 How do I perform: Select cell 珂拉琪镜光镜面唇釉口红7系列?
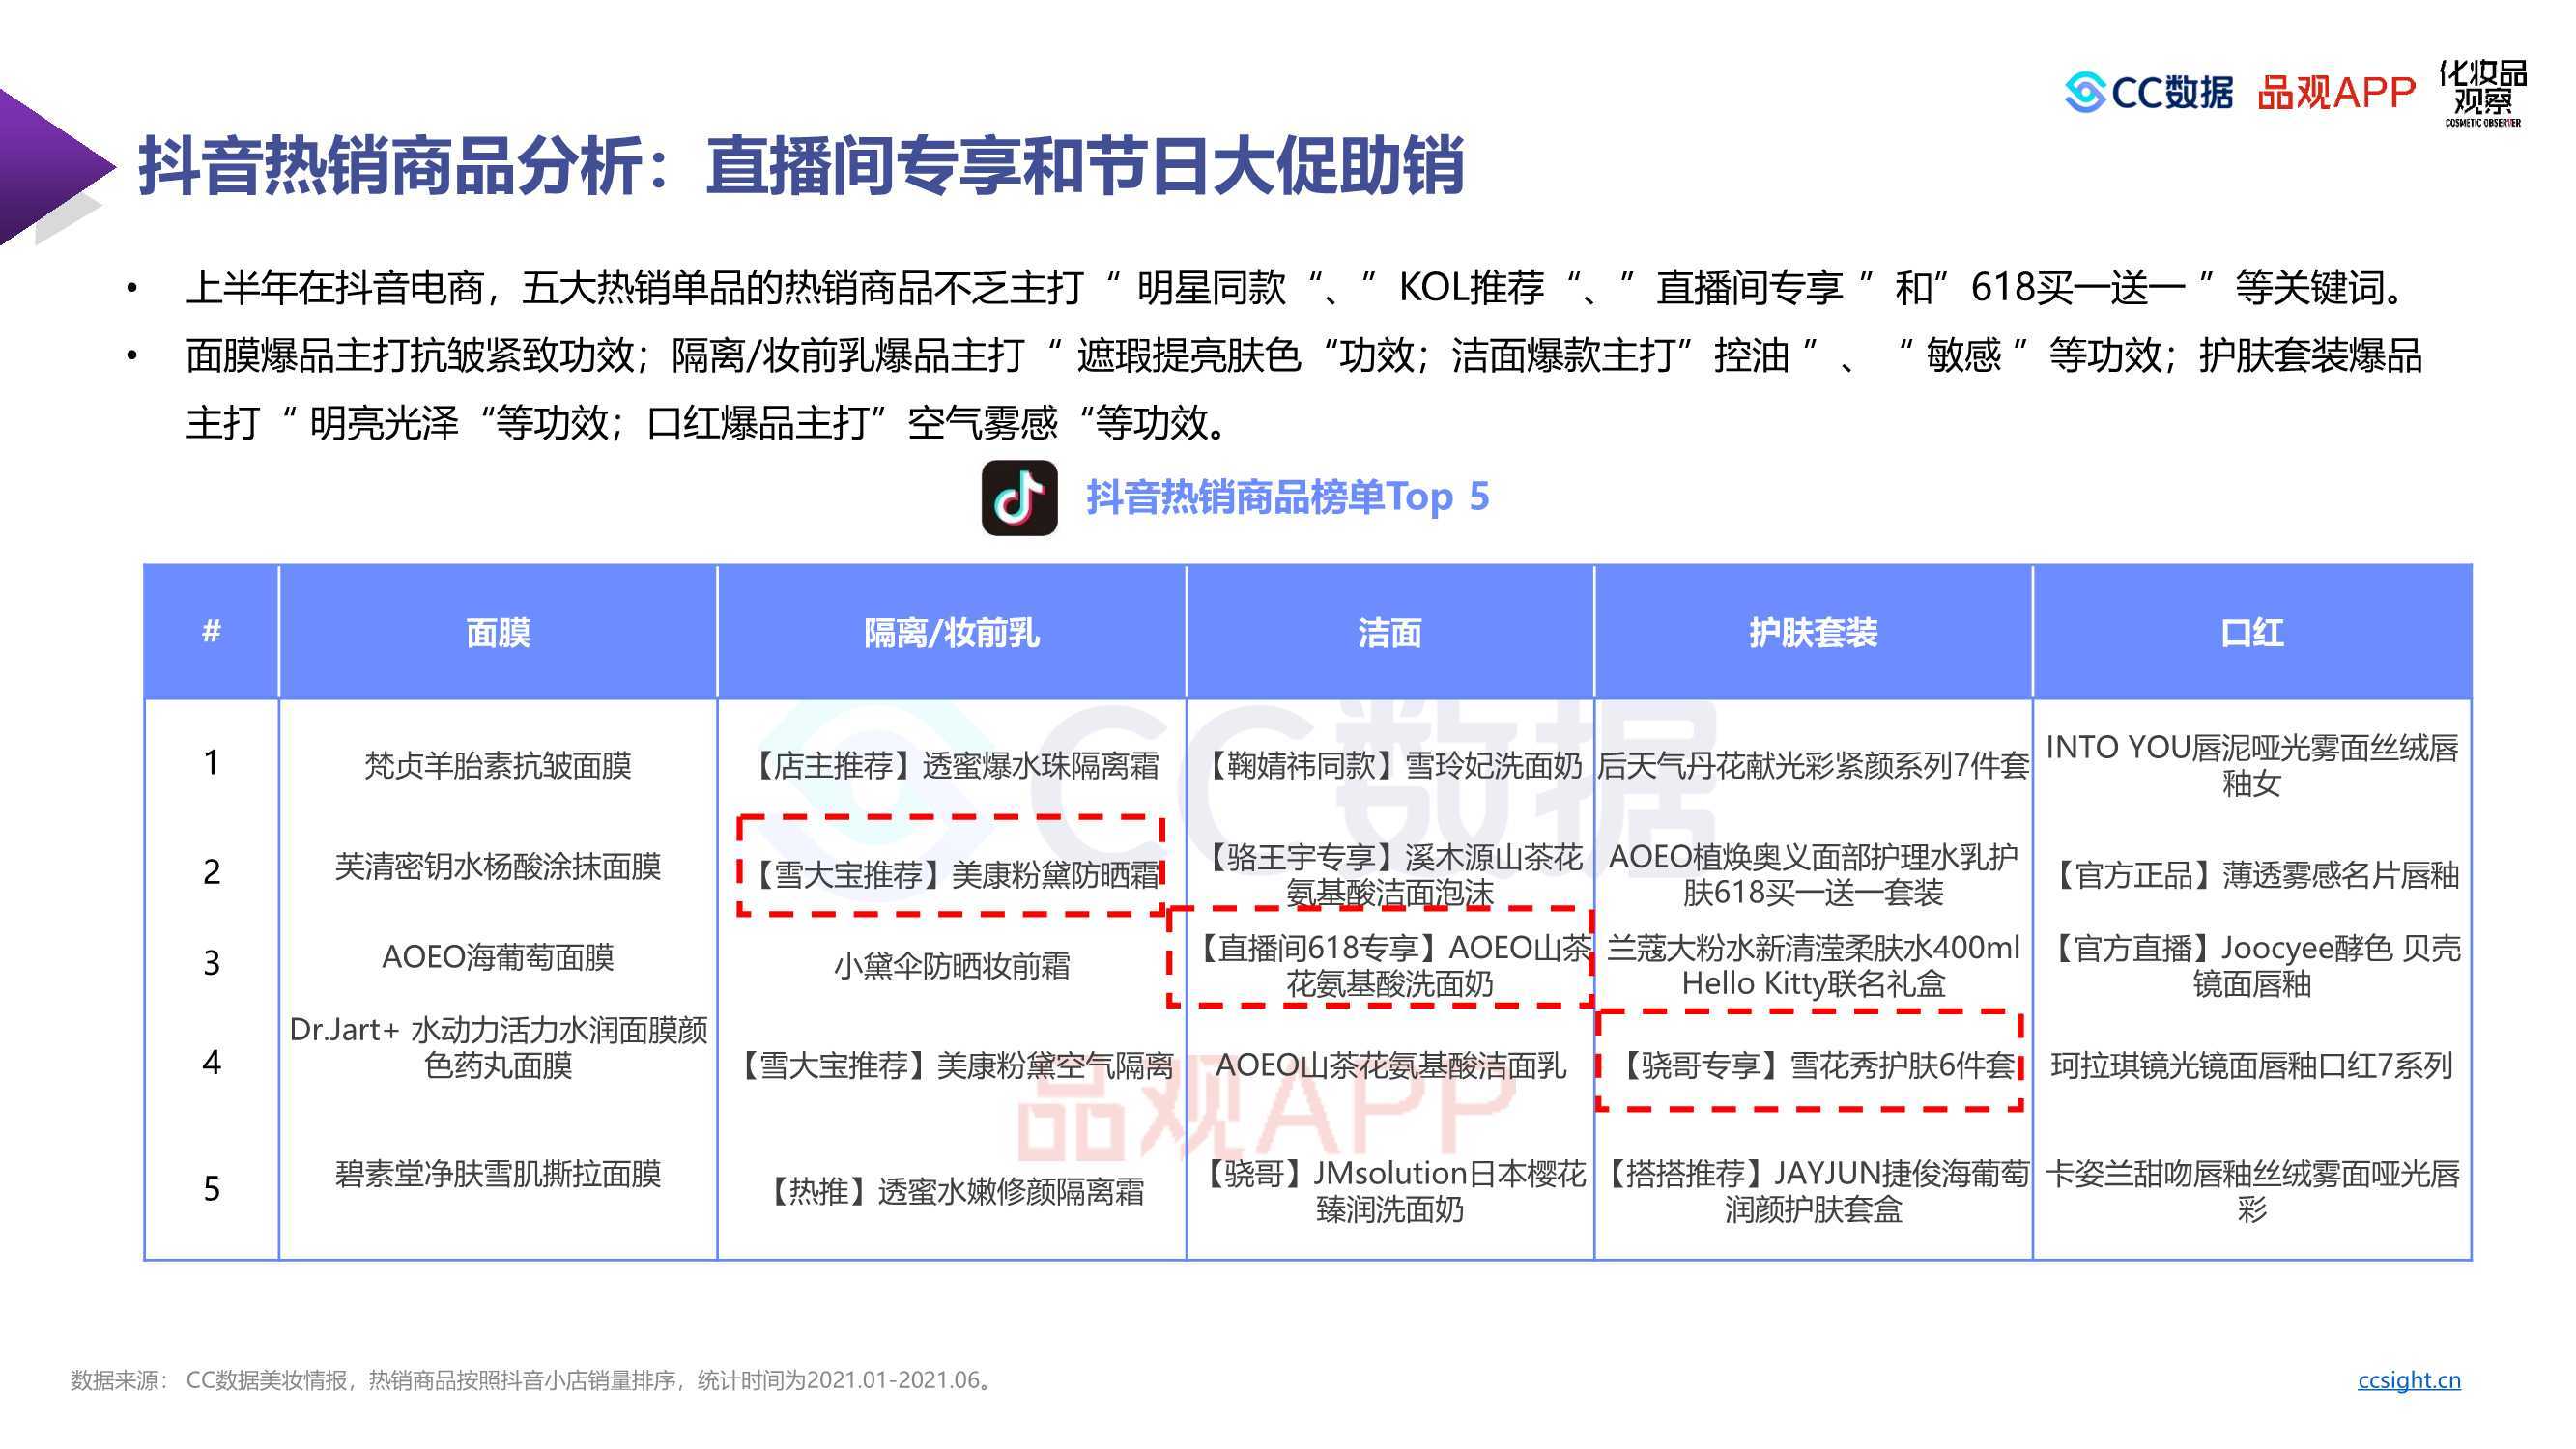point(2252,1065)
